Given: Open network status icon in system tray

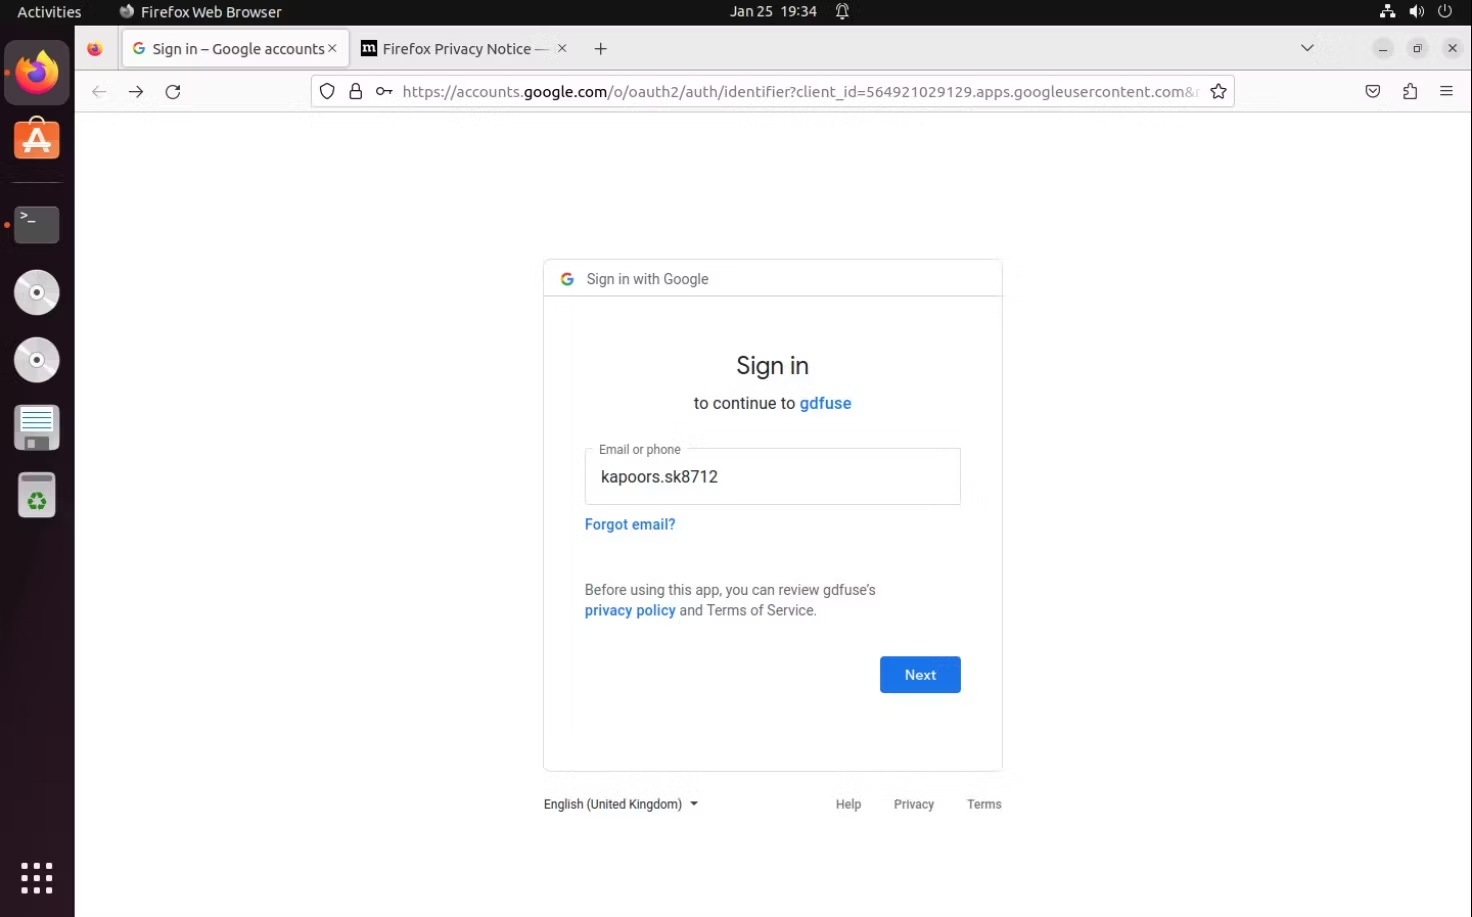Looking at the screenshot, I should [x=1387, y=12].
